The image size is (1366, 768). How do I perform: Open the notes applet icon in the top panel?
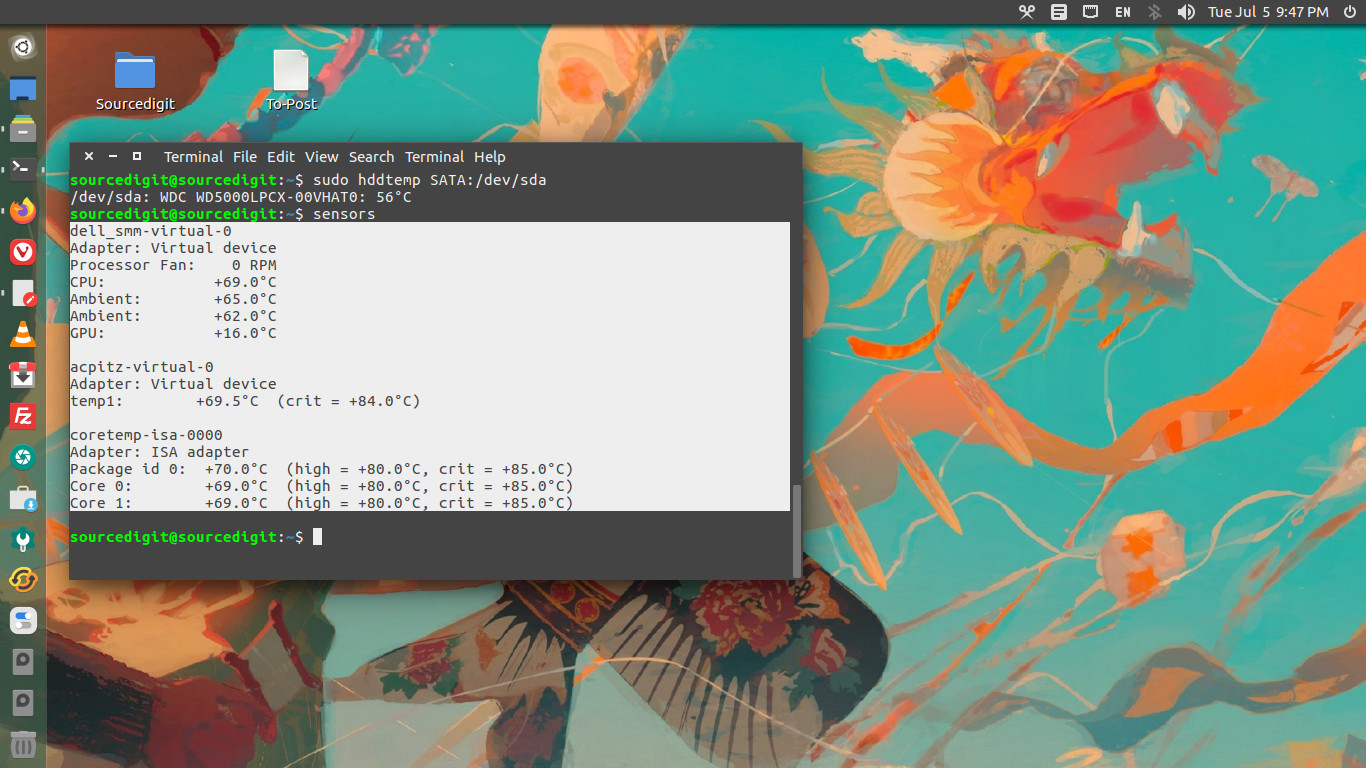pyautogui.click(x=1057, y=12)
